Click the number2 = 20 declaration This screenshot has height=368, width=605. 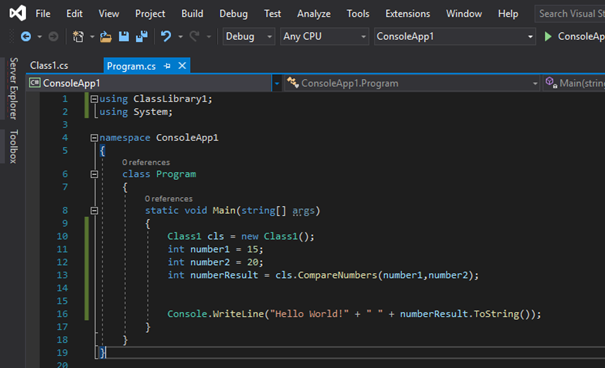pyautogui.click(x=215, y=262)
